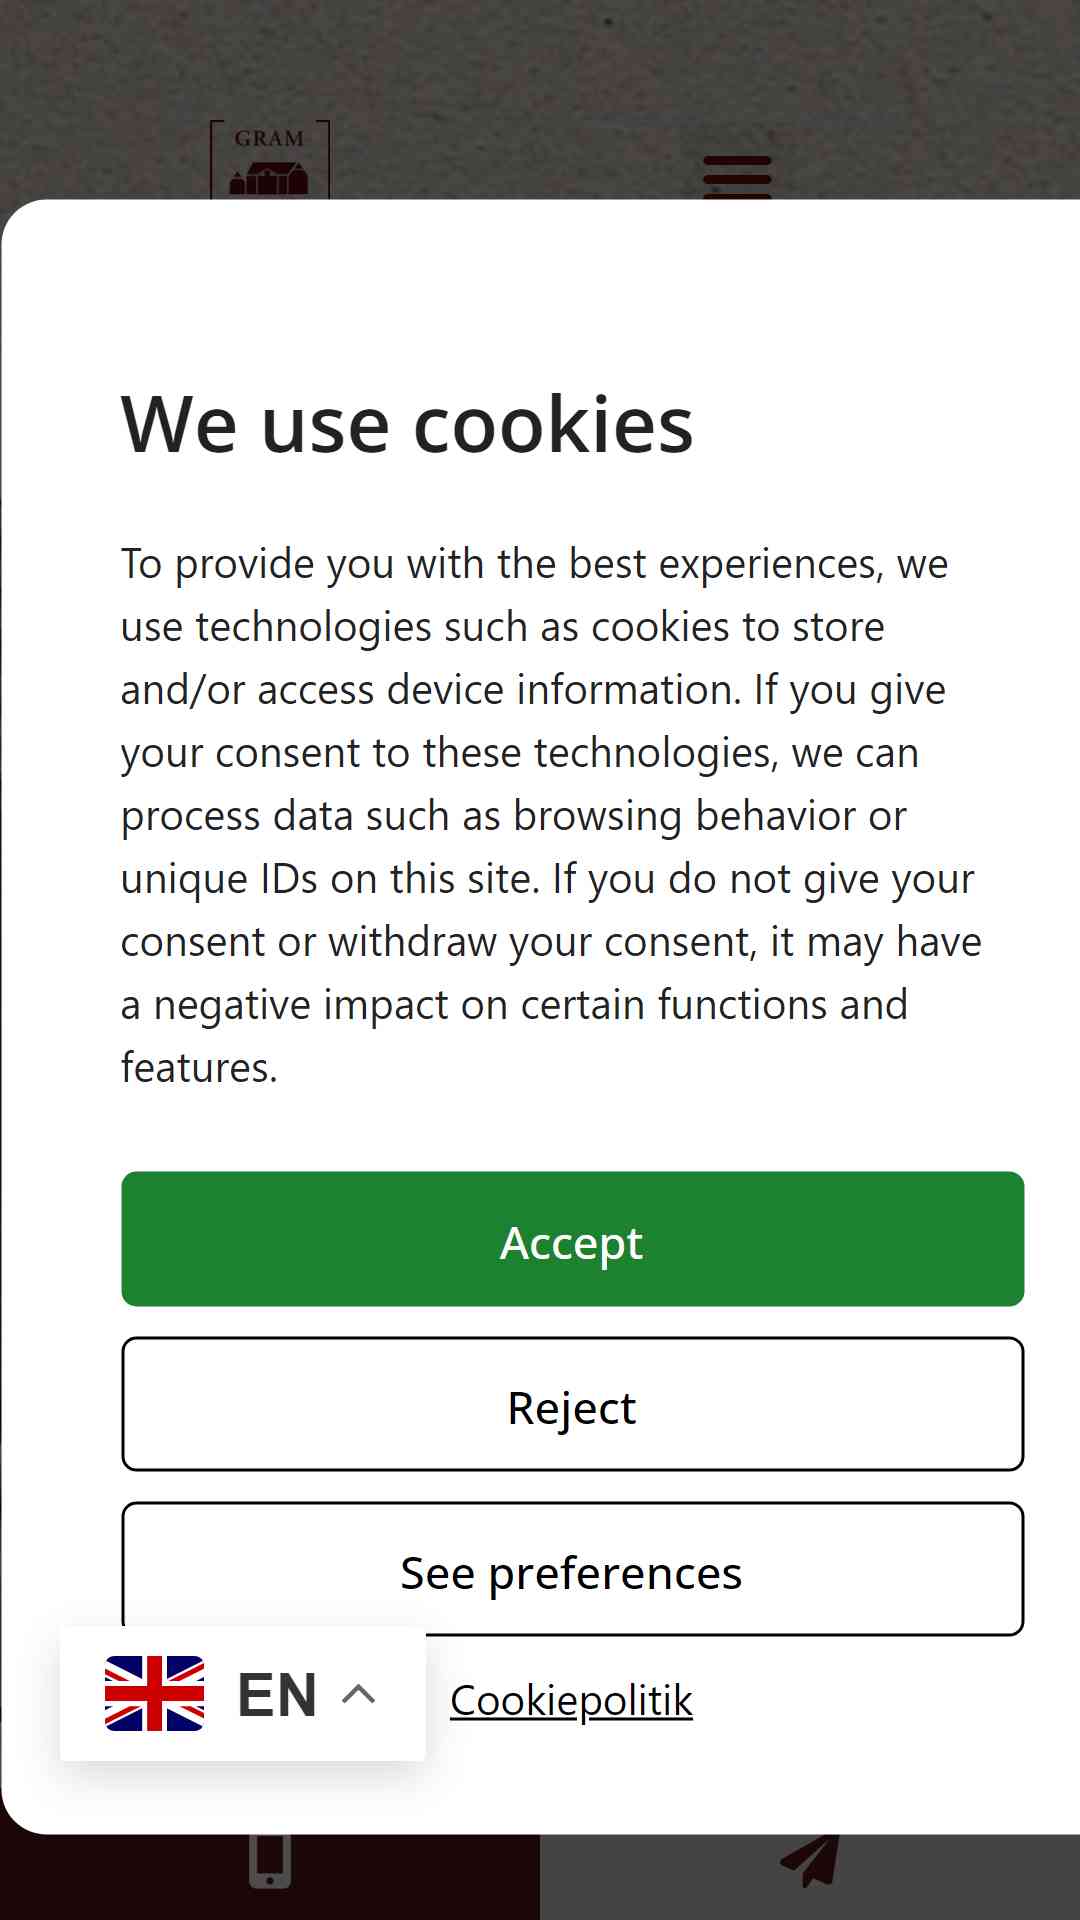Open the hamburger navigation menu
The width and height of the screenshot is (1080, 1920).
pyautogui.click(x=737, y=177)
